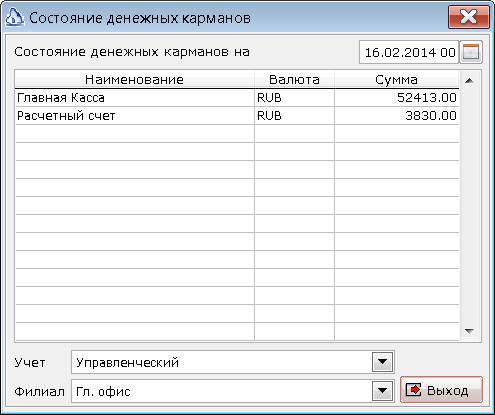The height and width of the screenshot is (415, 495).
Task: Open the calendar date picker icon
Action: [x=471, y=52]
